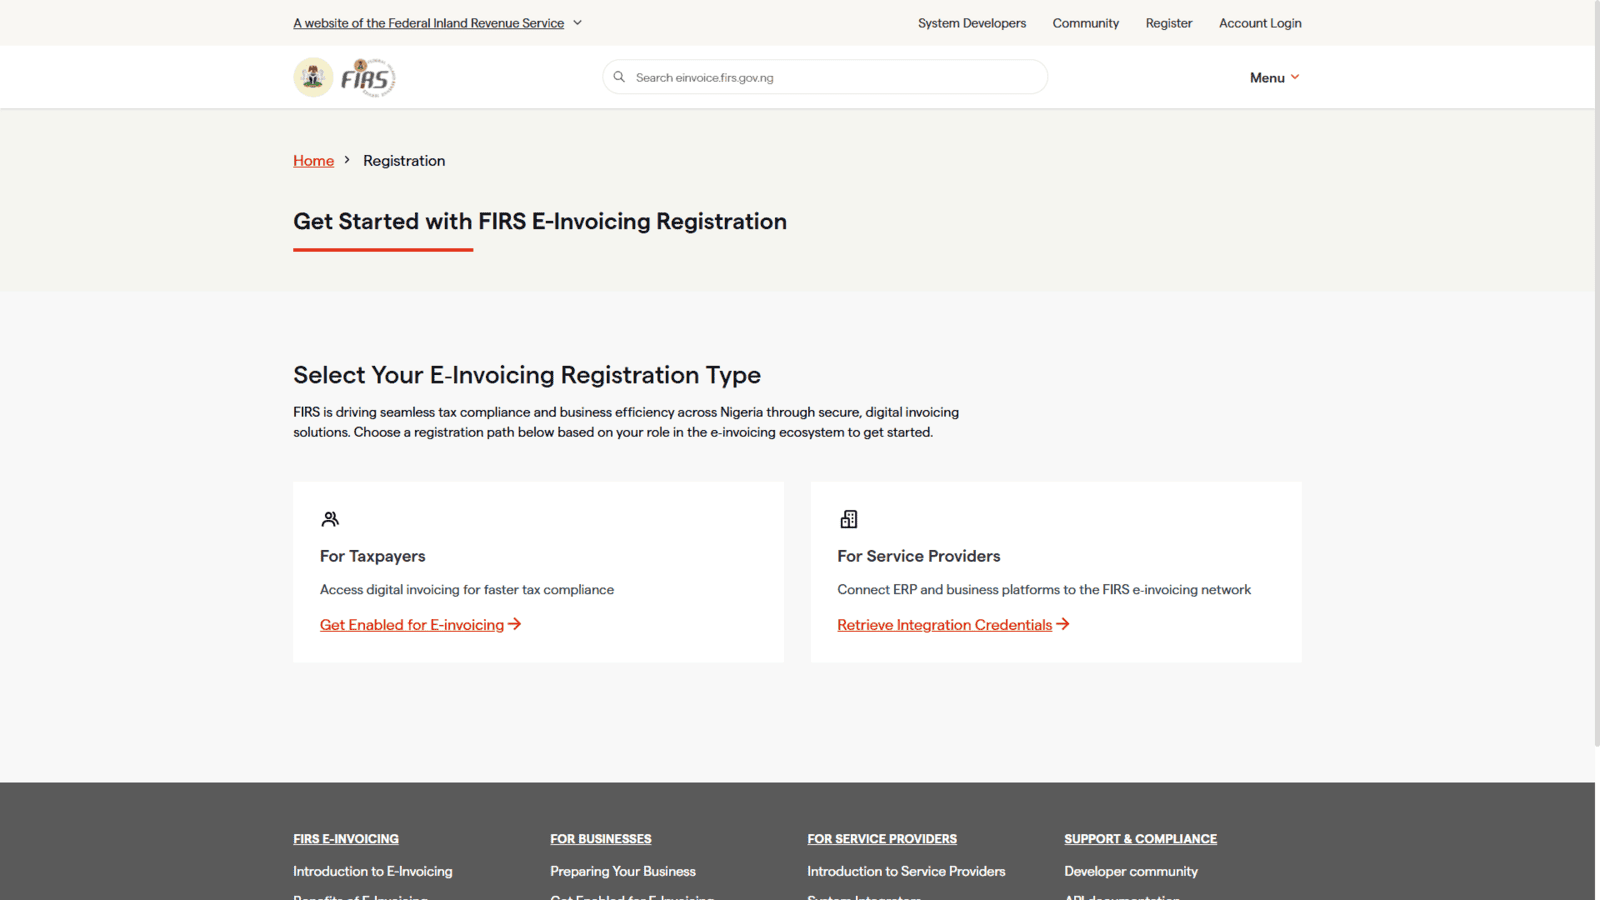1600x900 pixels.
Task: Click Retrieve Integration Credentials
Action: [943, 624]
